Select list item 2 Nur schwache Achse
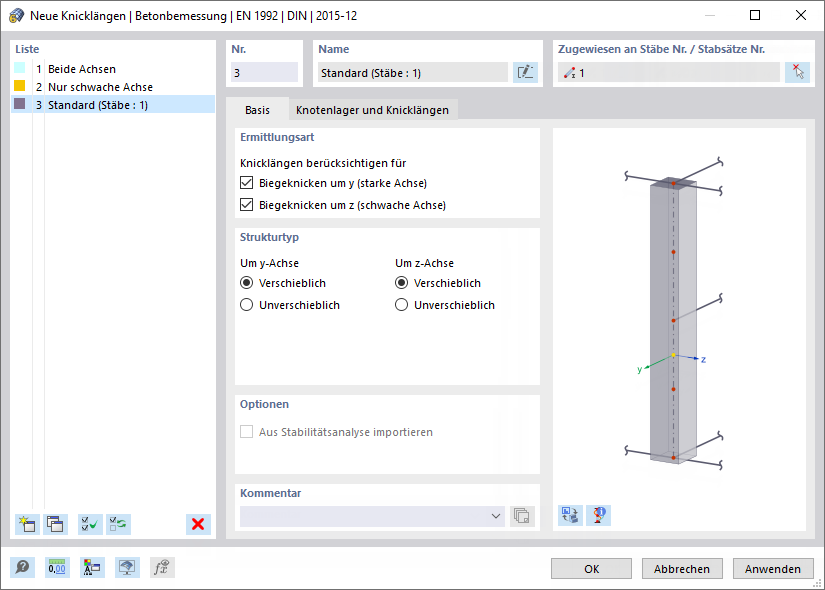Viewport: 825px width, 590px height. [x=113, y=87]
